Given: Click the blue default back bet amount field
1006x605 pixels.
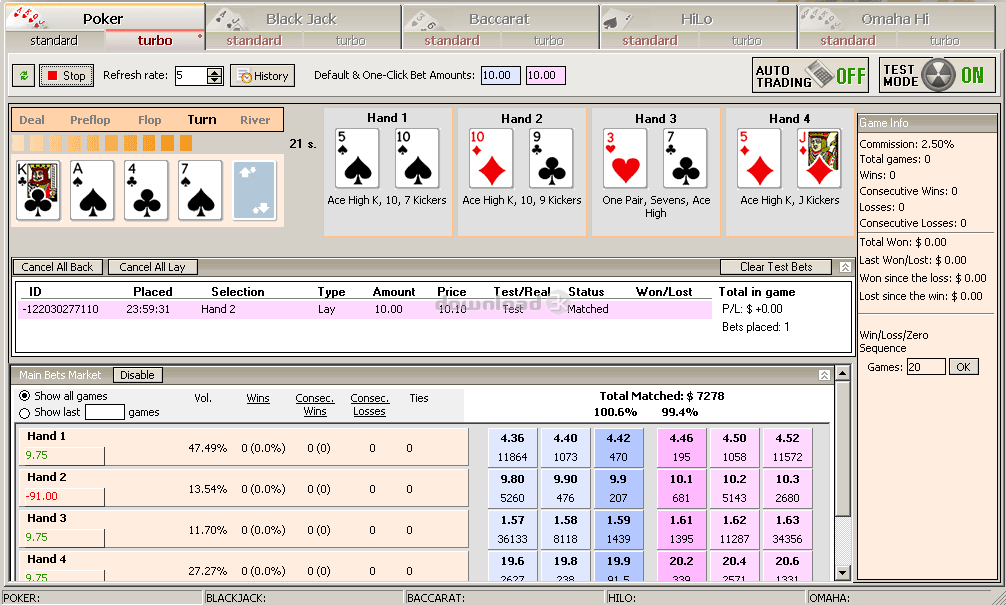Looking at the screenshot, I should pos(500,76).
